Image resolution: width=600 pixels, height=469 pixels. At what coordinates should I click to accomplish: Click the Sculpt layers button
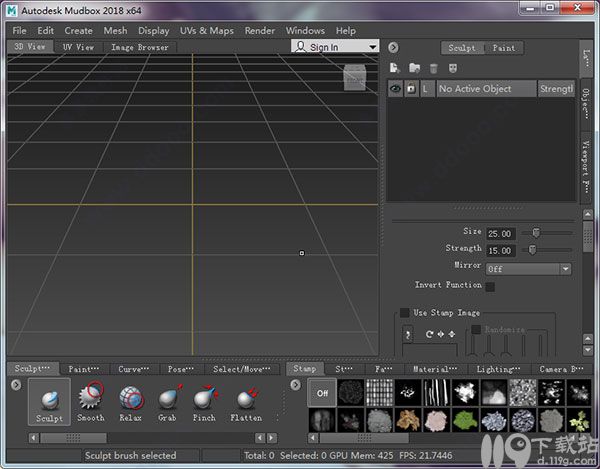click(462, 48)
